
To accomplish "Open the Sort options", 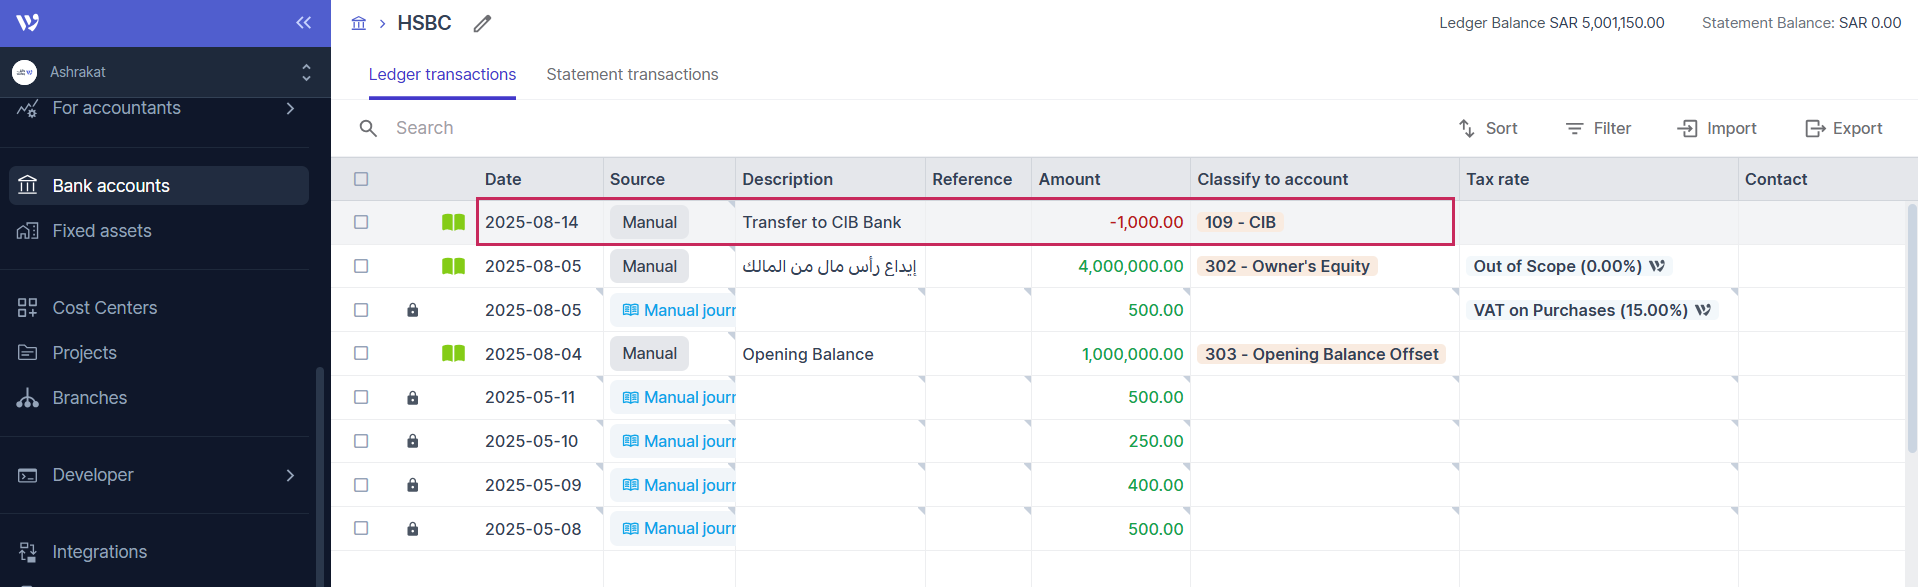I will (1488, 128).
